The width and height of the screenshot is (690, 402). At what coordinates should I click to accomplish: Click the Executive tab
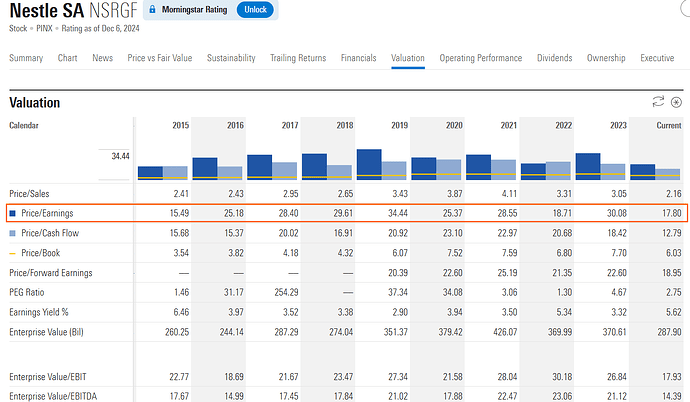(x=657, y=58)
